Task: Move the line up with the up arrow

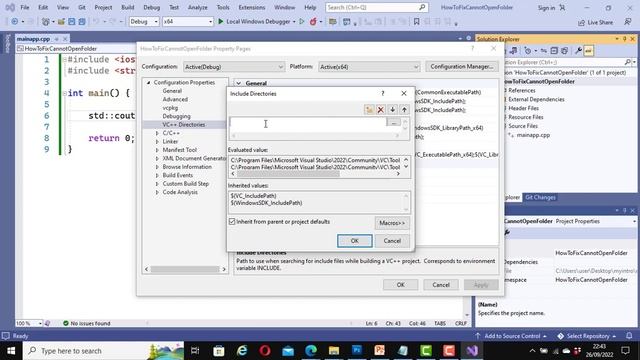Action: coord(404,109)
